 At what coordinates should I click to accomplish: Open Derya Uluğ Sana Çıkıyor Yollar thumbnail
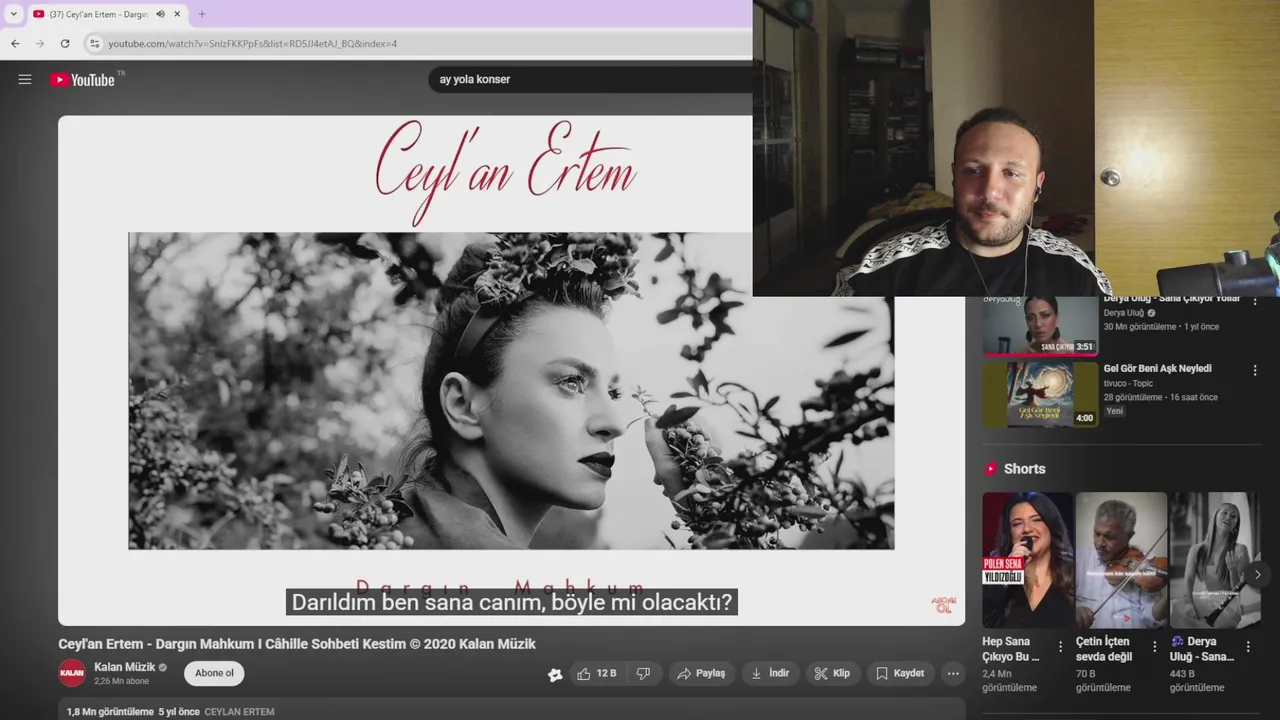[x=1040, y=326]
